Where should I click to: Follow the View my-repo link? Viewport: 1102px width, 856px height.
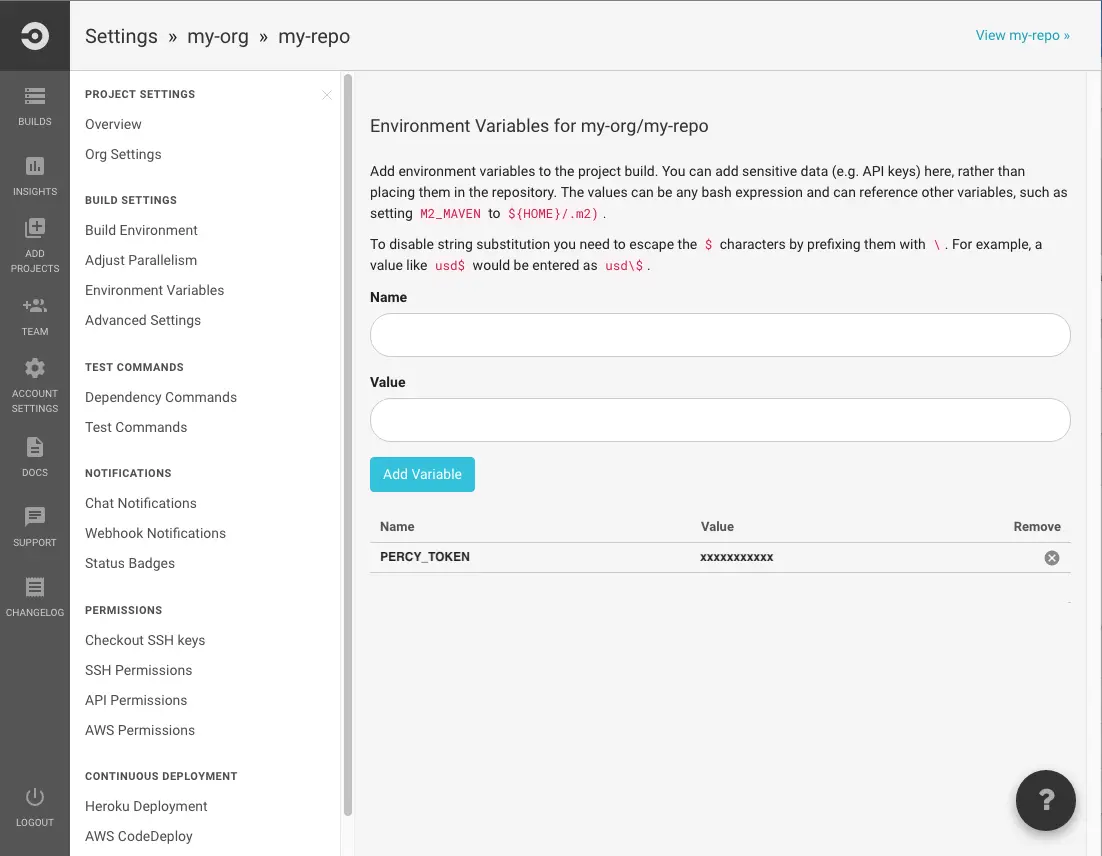click(1022, 36)
